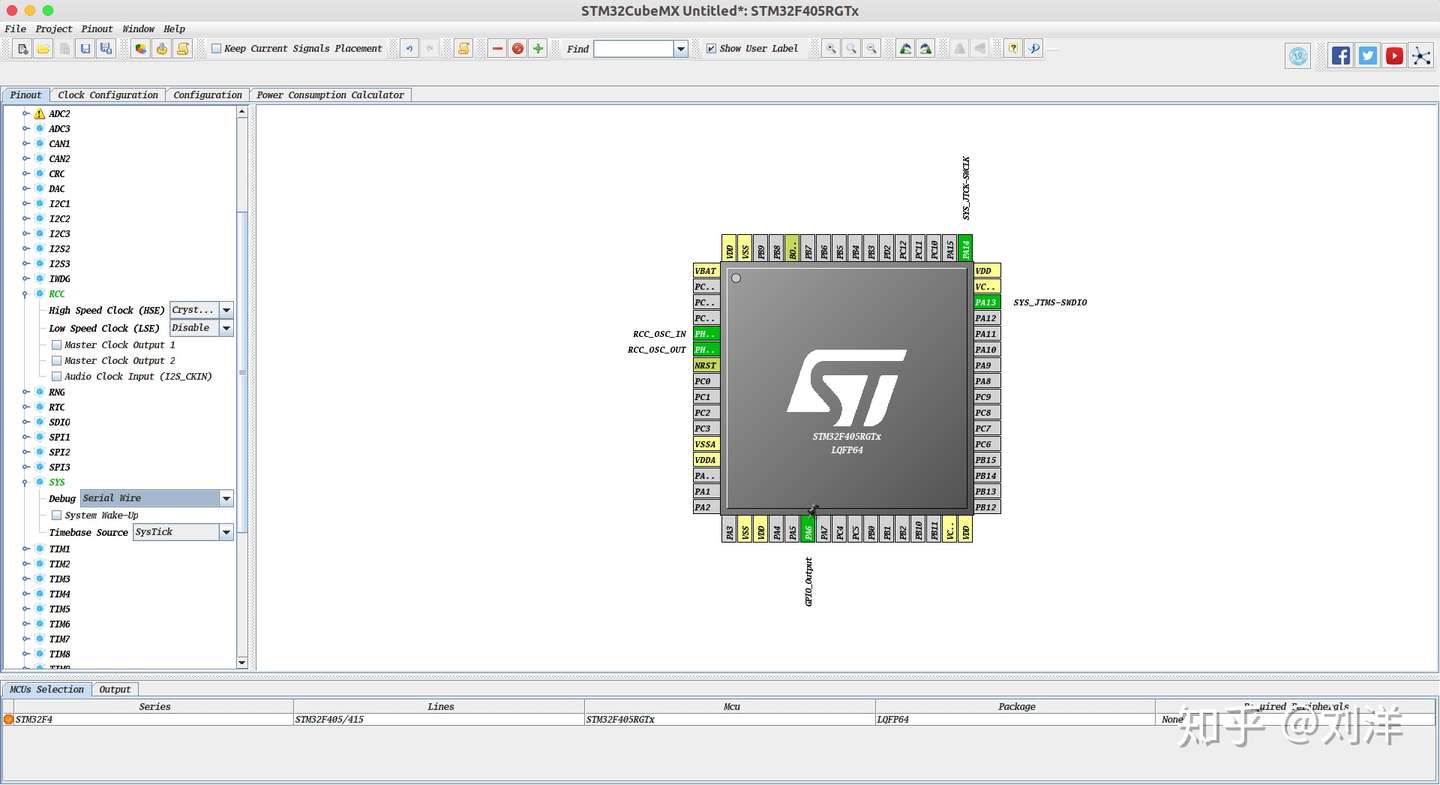Click the pinout scroll icon beside the Redo arrow
Image resolution: width=1440 pixels, height=785 pixels.
click(x=463, y=48)
